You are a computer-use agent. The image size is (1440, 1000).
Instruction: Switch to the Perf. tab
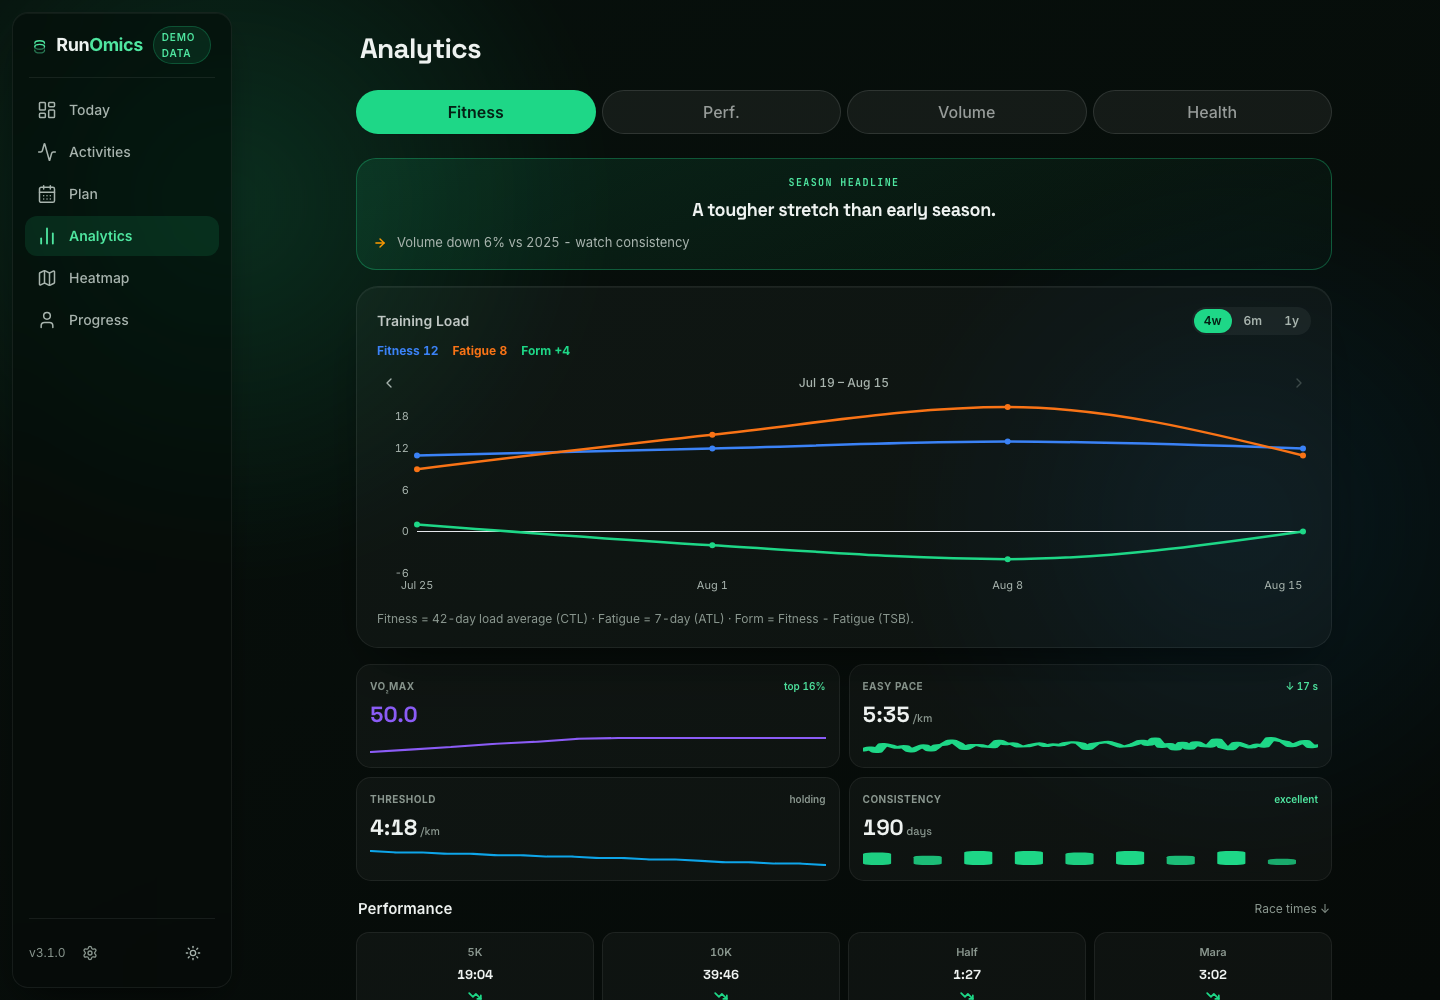(x=721, y=112)
